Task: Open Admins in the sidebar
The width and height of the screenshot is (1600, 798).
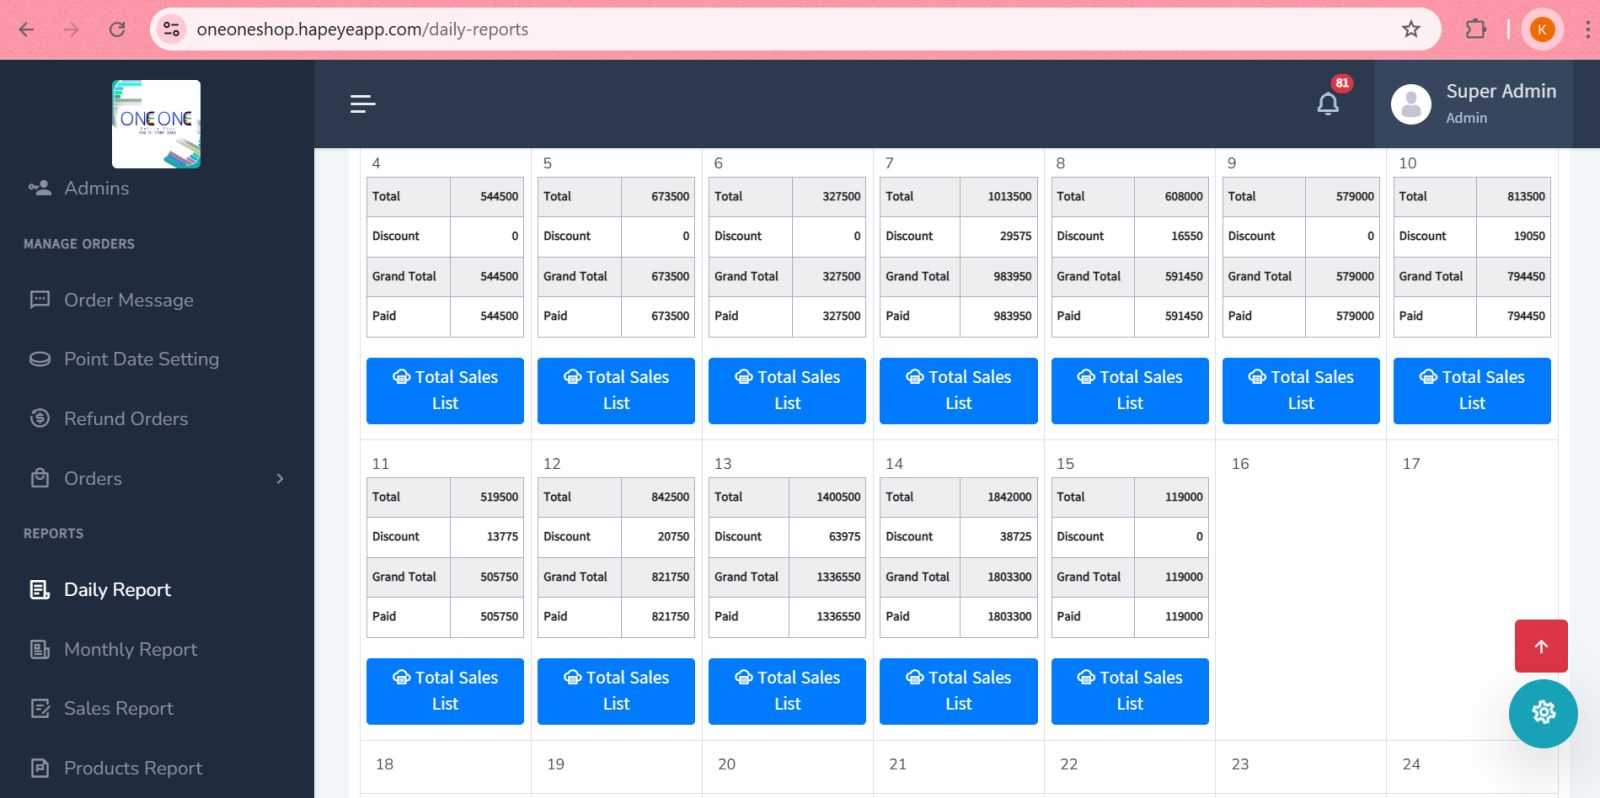Action: (x=96, y=188)
